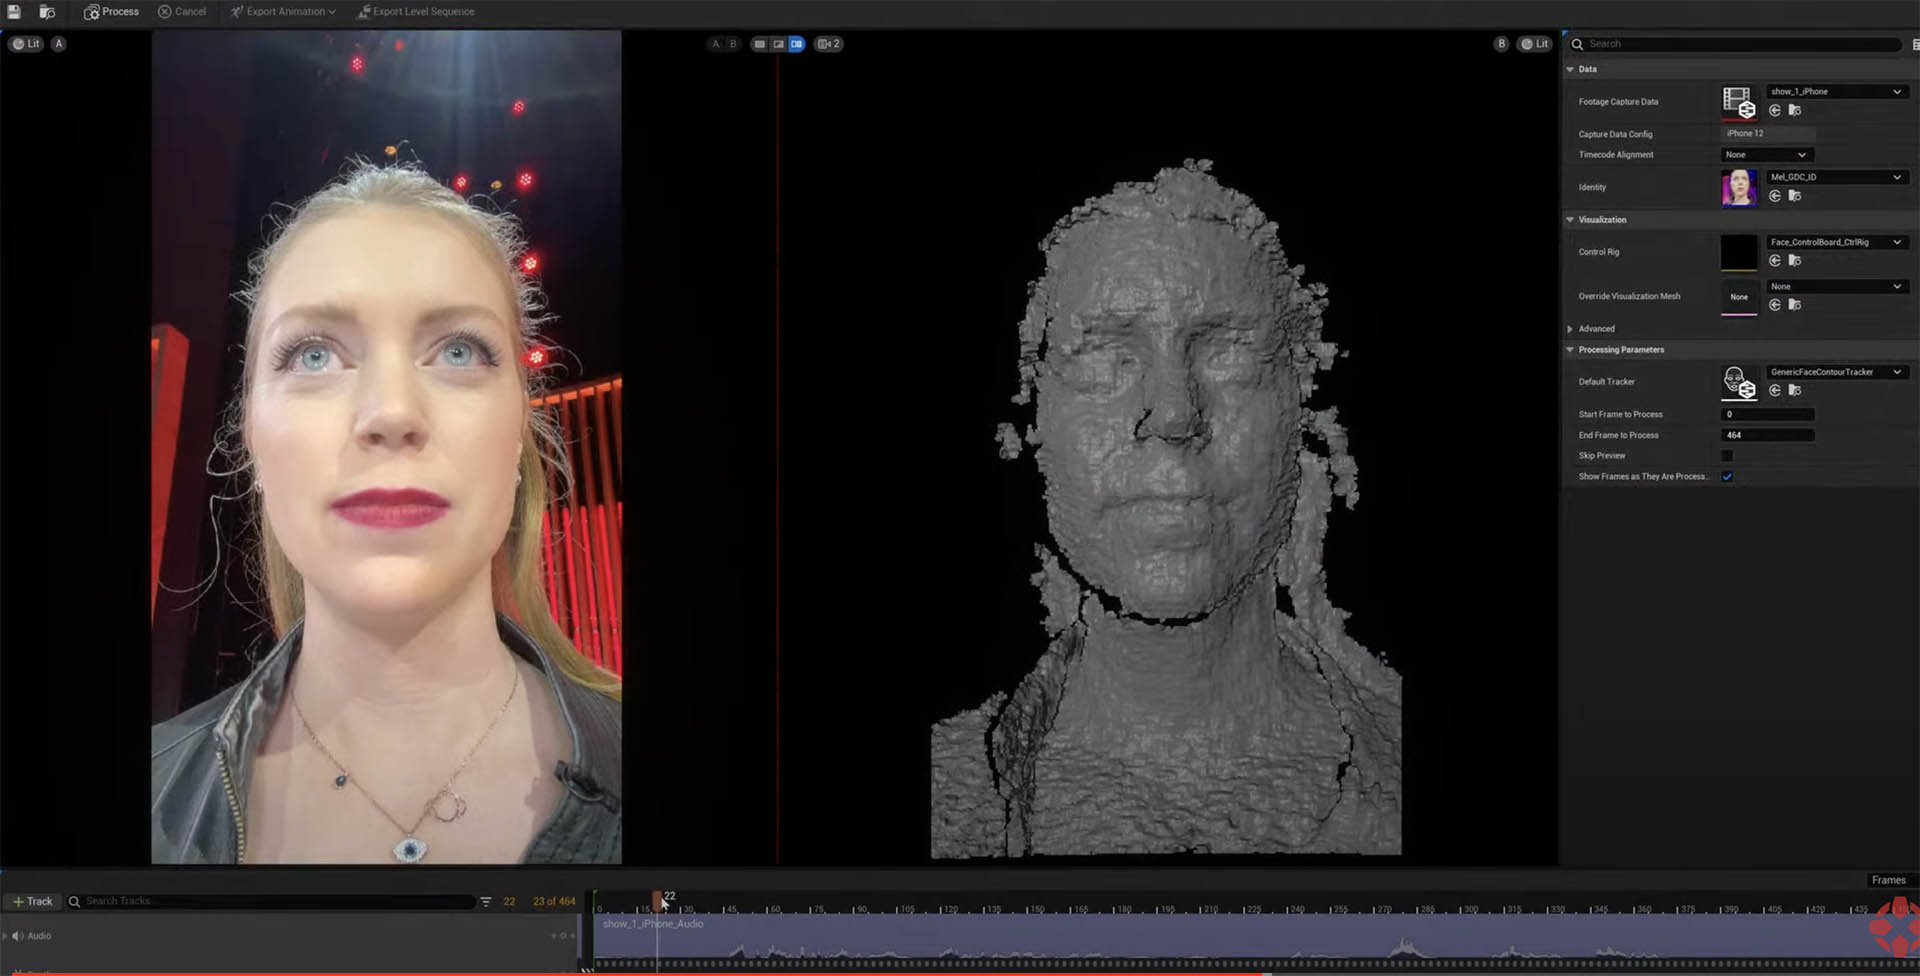Use selected asset icon for Footage Capture Data

point(1775,111)
